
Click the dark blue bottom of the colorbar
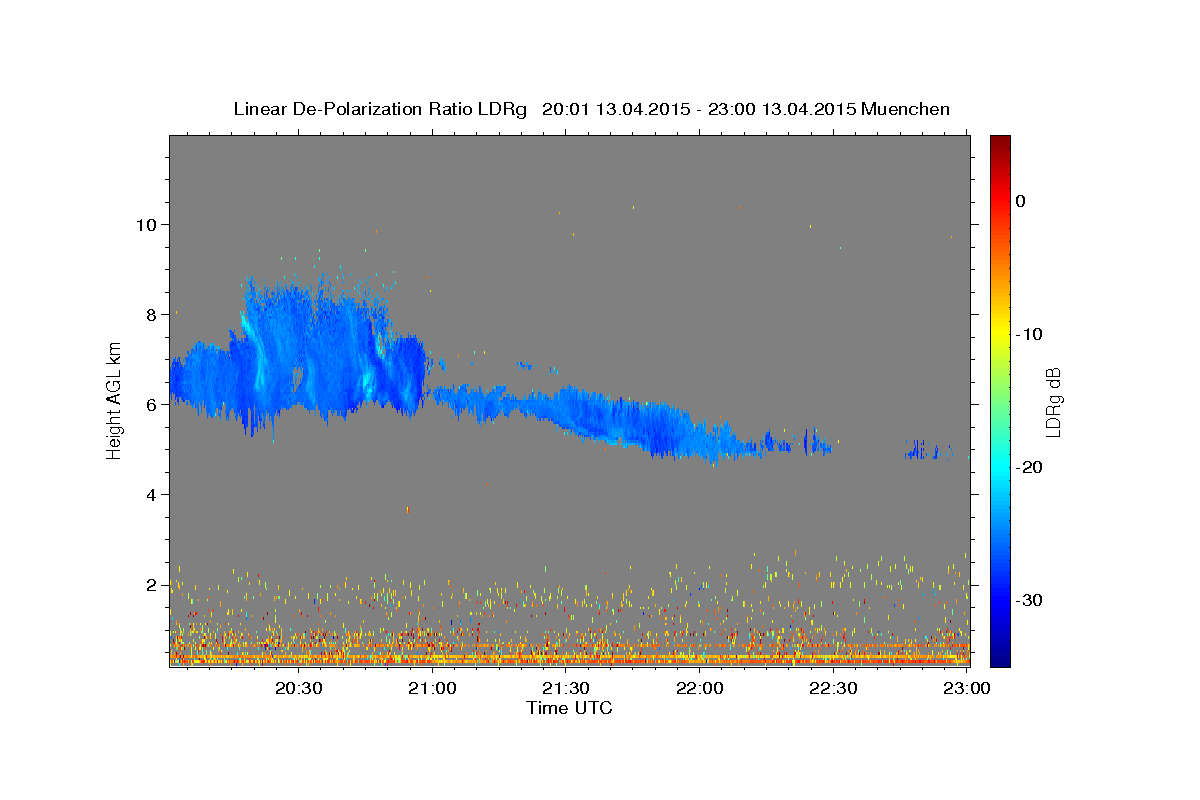click(1000, 655)
